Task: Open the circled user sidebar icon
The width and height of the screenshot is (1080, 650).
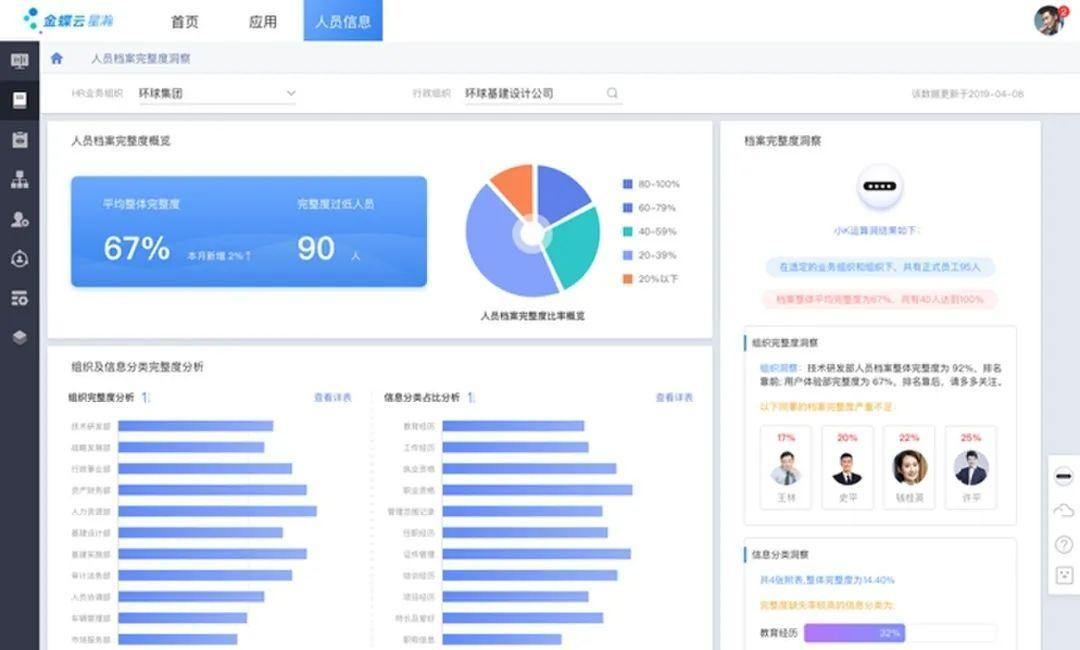Action: point(19,259)
